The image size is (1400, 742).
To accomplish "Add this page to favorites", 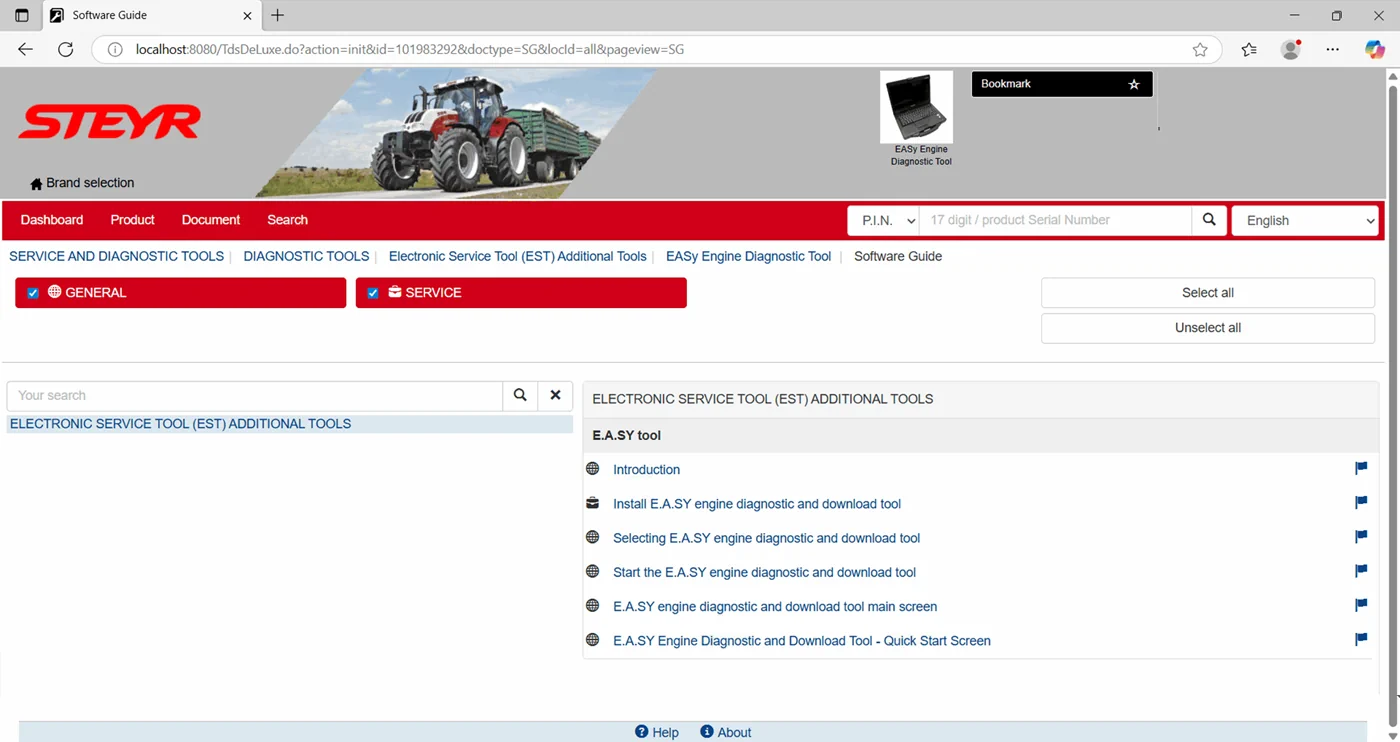I will coord(1200,49).
